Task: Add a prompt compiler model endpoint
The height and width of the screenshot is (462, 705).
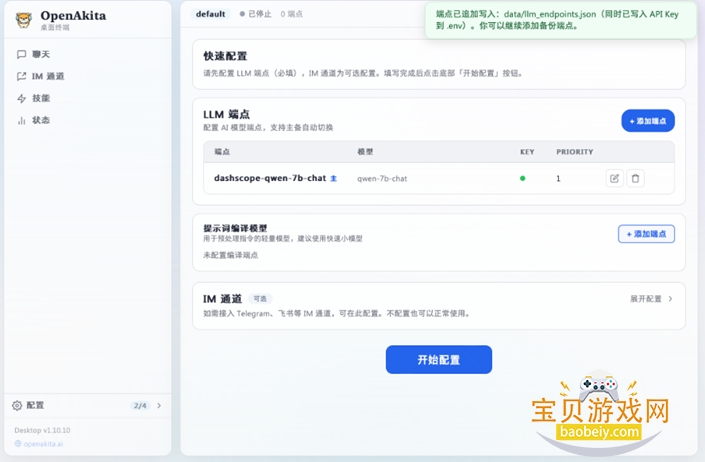Action: [646, 233]
